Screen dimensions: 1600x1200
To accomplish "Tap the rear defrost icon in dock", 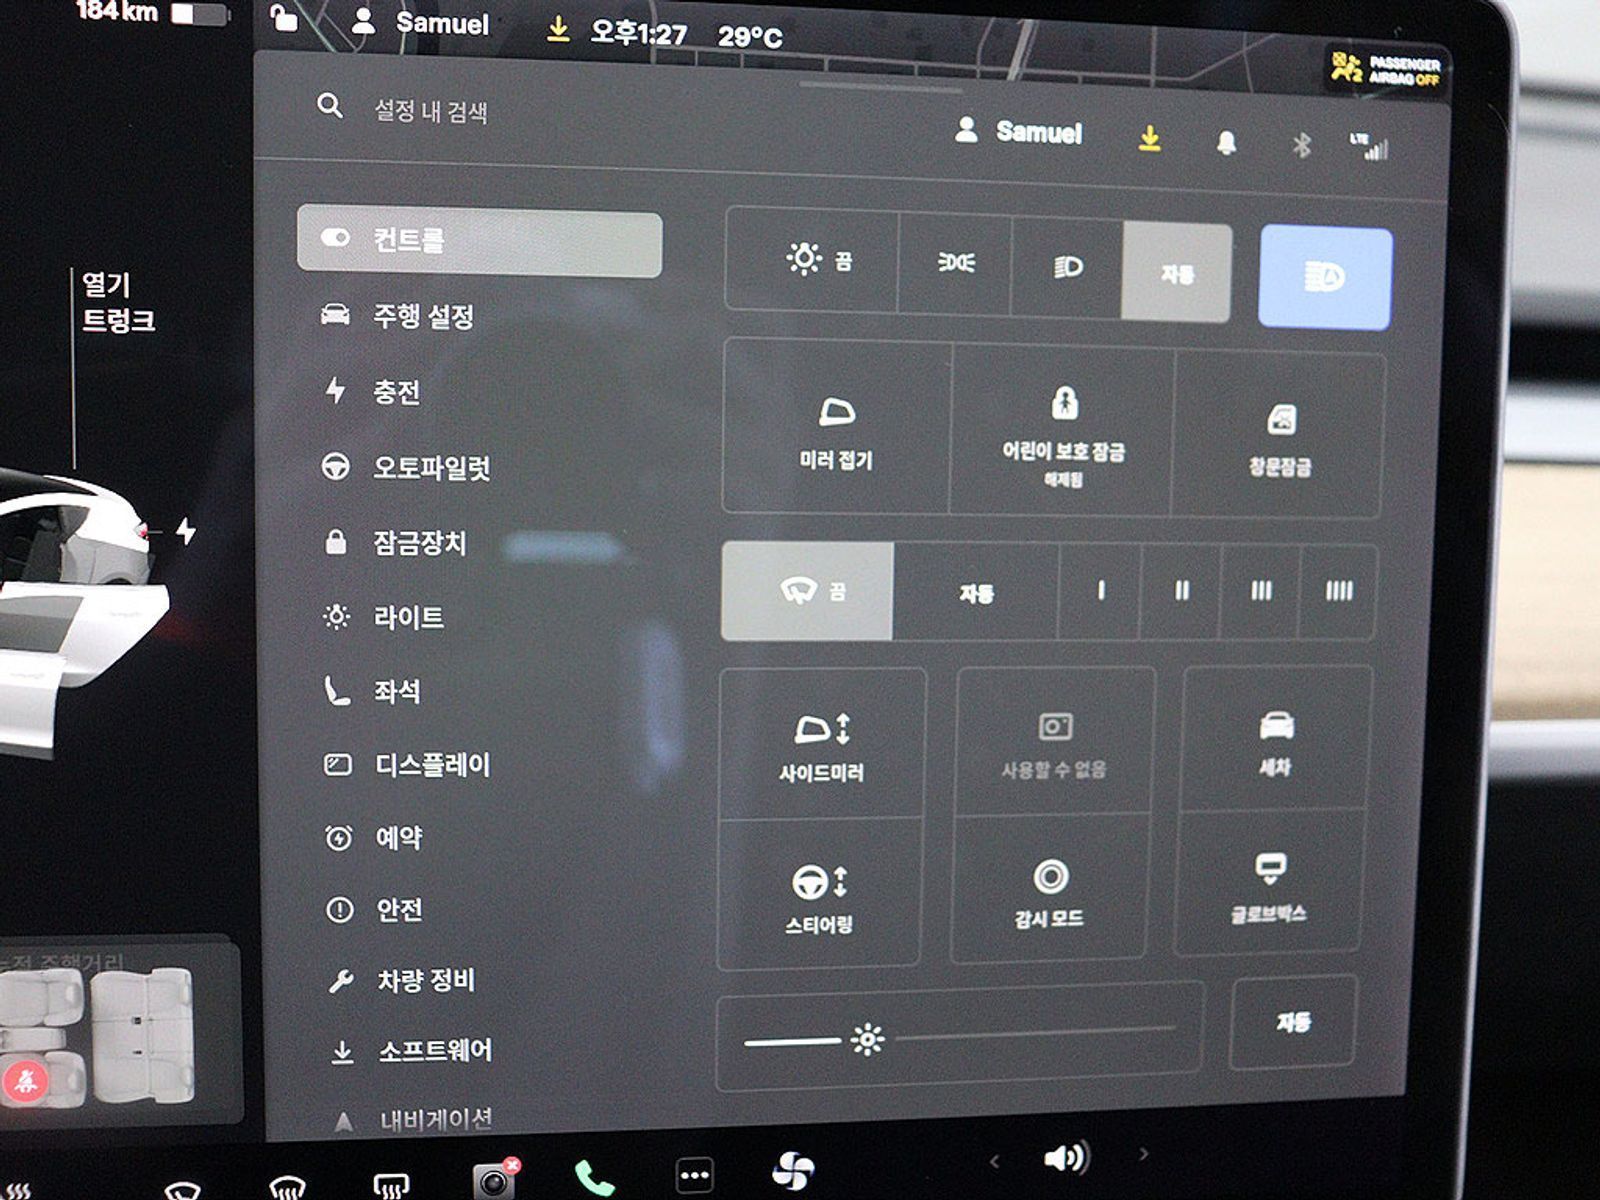I will (390, 1187).
